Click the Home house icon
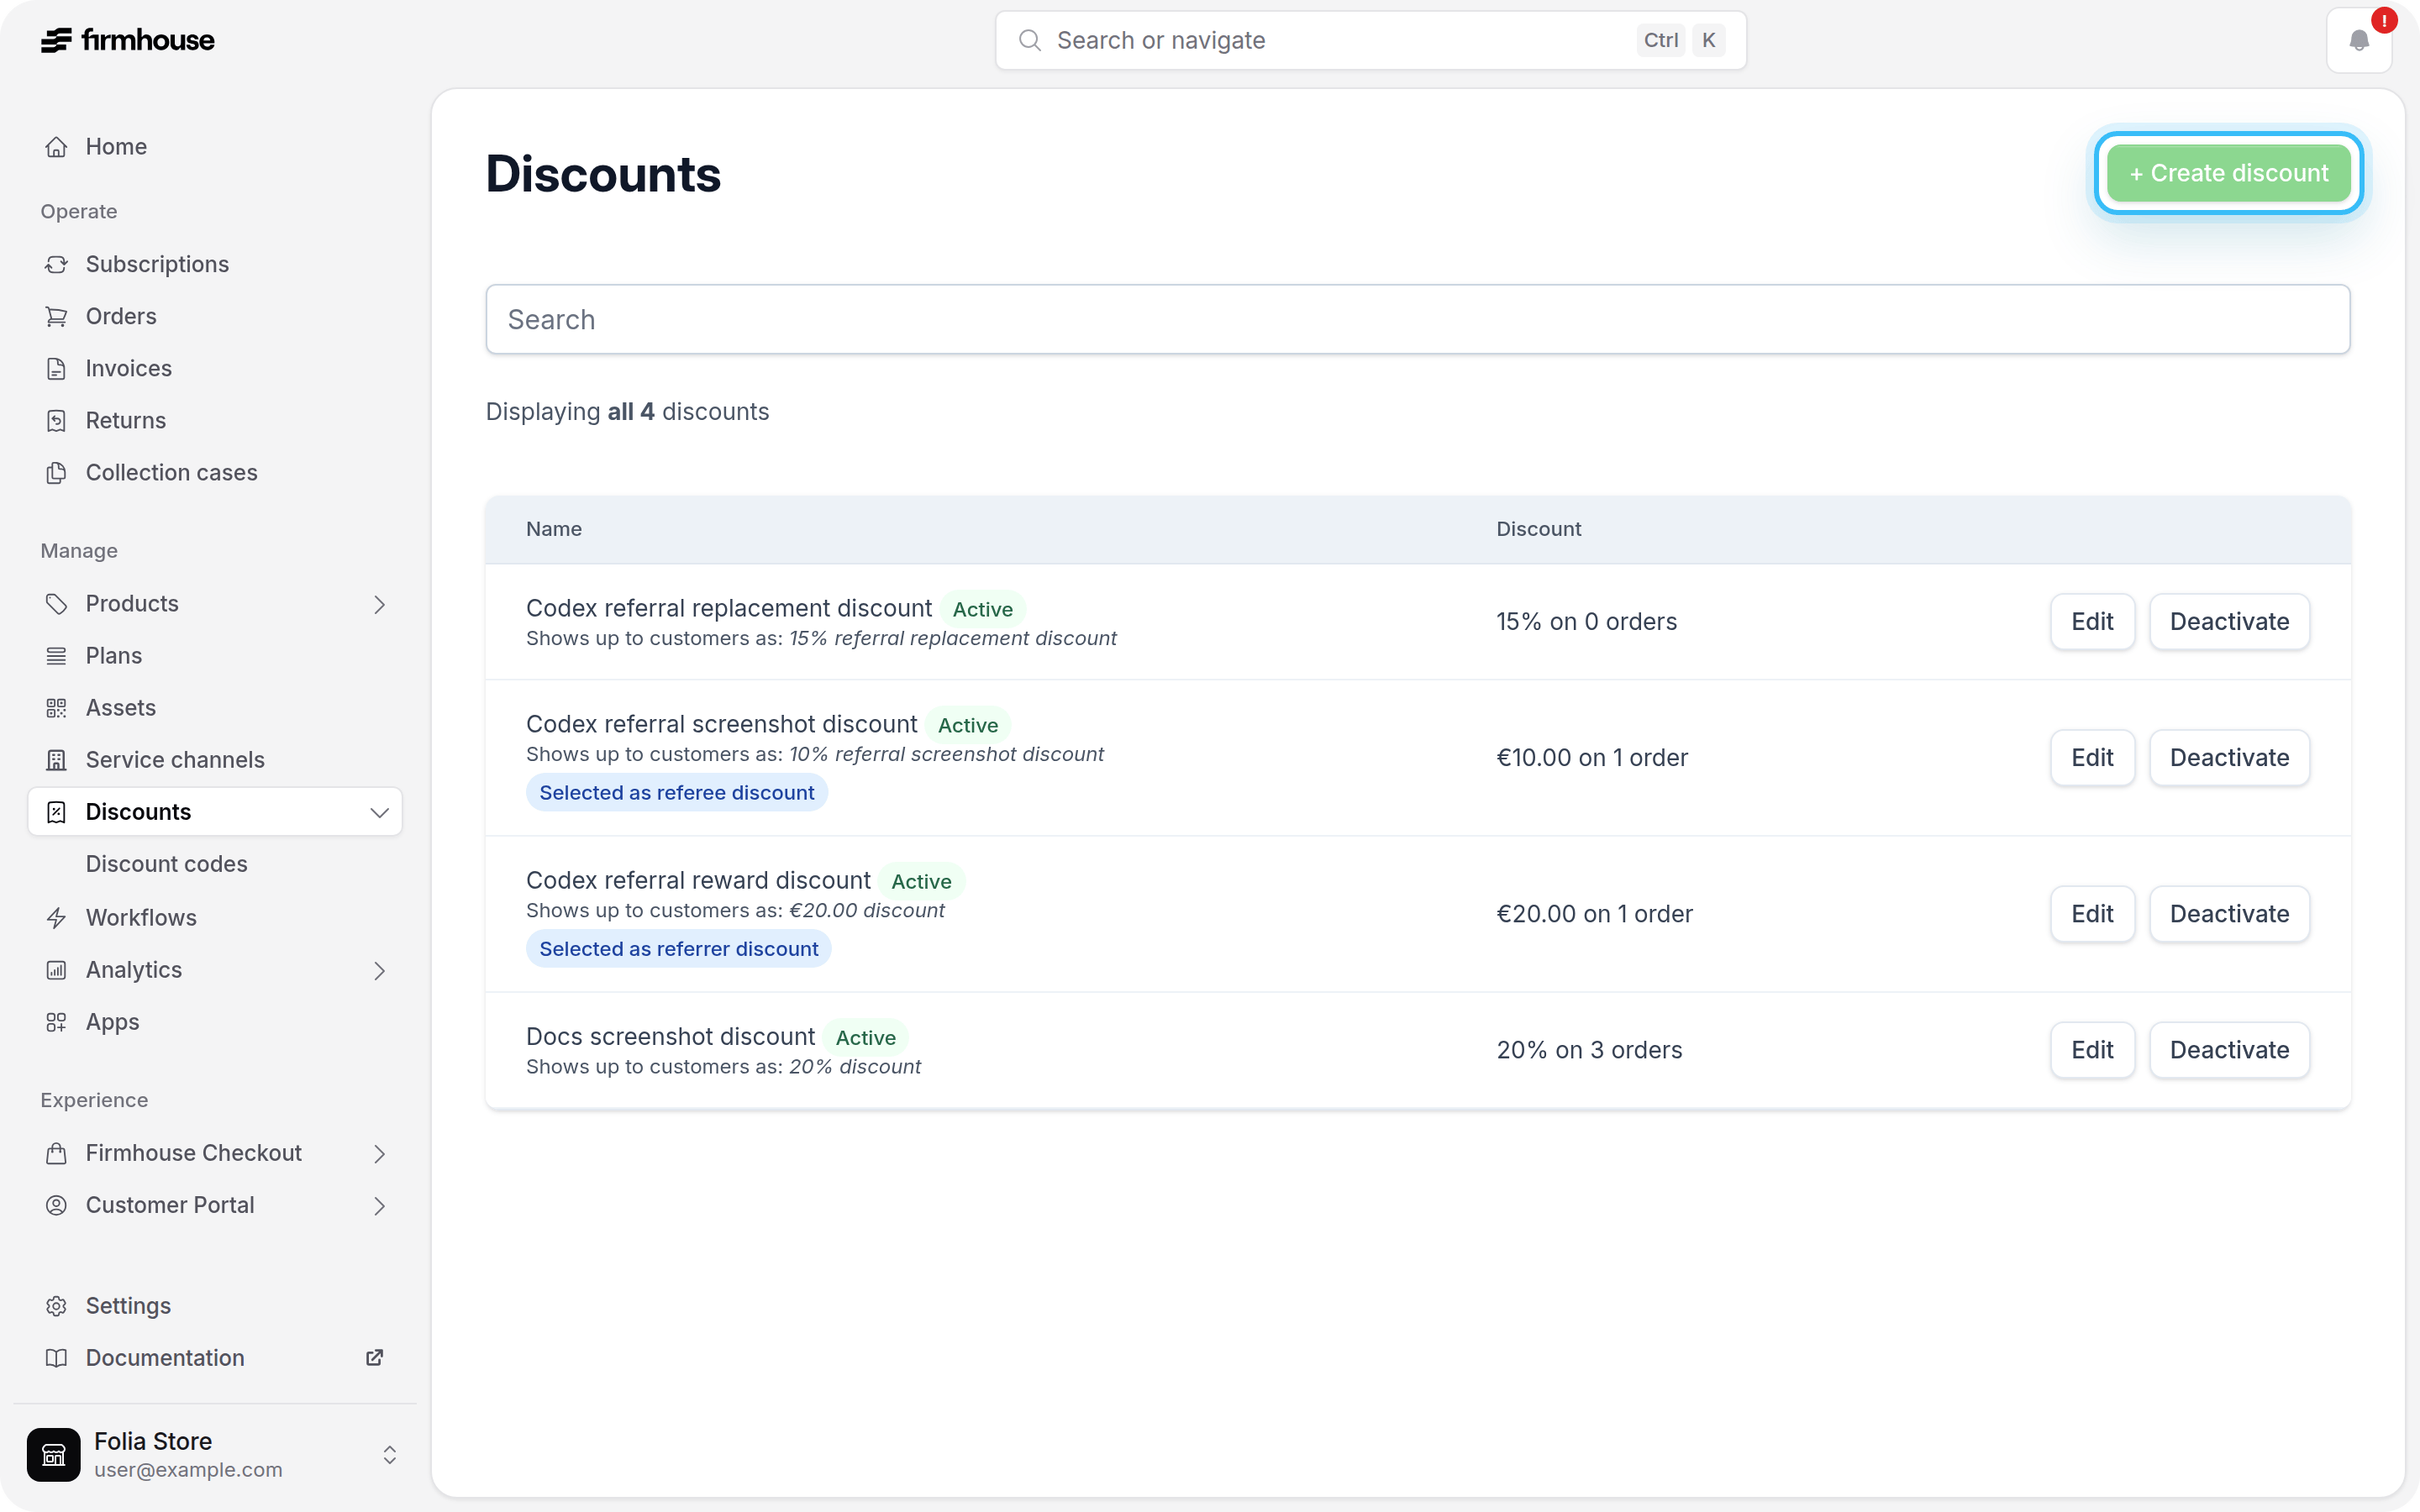 tap(57, 147)
